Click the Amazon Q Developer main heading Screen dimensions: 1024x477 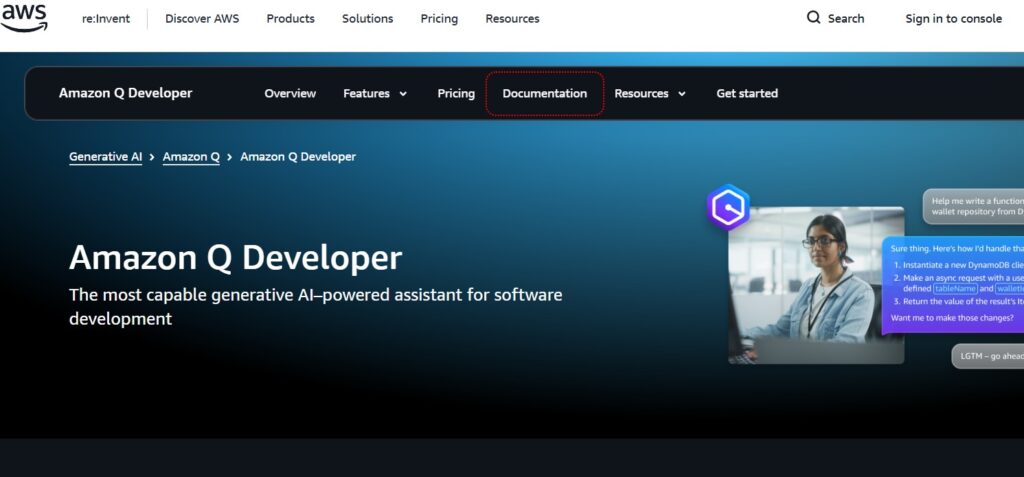(235, 257)
